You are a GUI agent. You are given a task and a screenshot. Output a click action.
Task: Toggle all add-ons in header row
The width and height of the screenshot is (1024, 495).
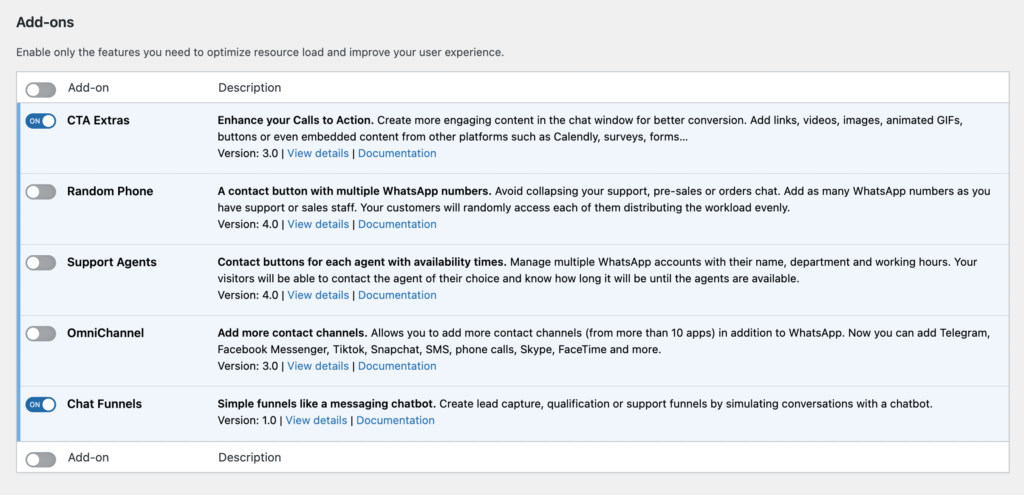41,89
